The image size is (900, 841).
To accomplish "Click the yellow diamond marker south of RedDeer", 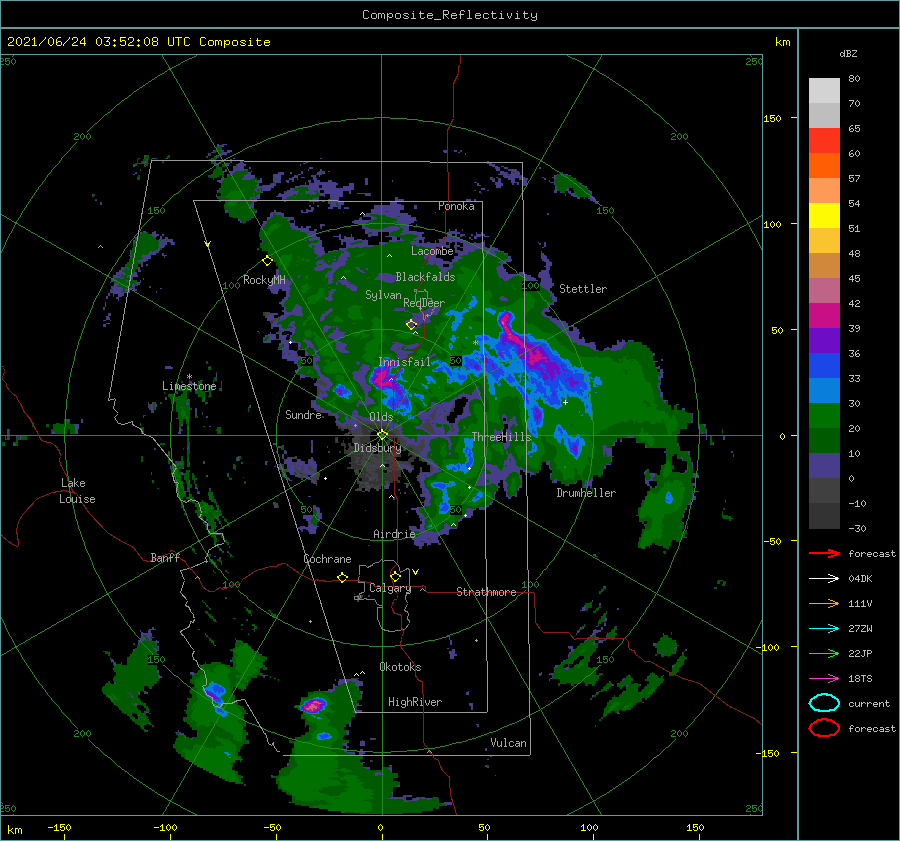I will pos(412,325).
